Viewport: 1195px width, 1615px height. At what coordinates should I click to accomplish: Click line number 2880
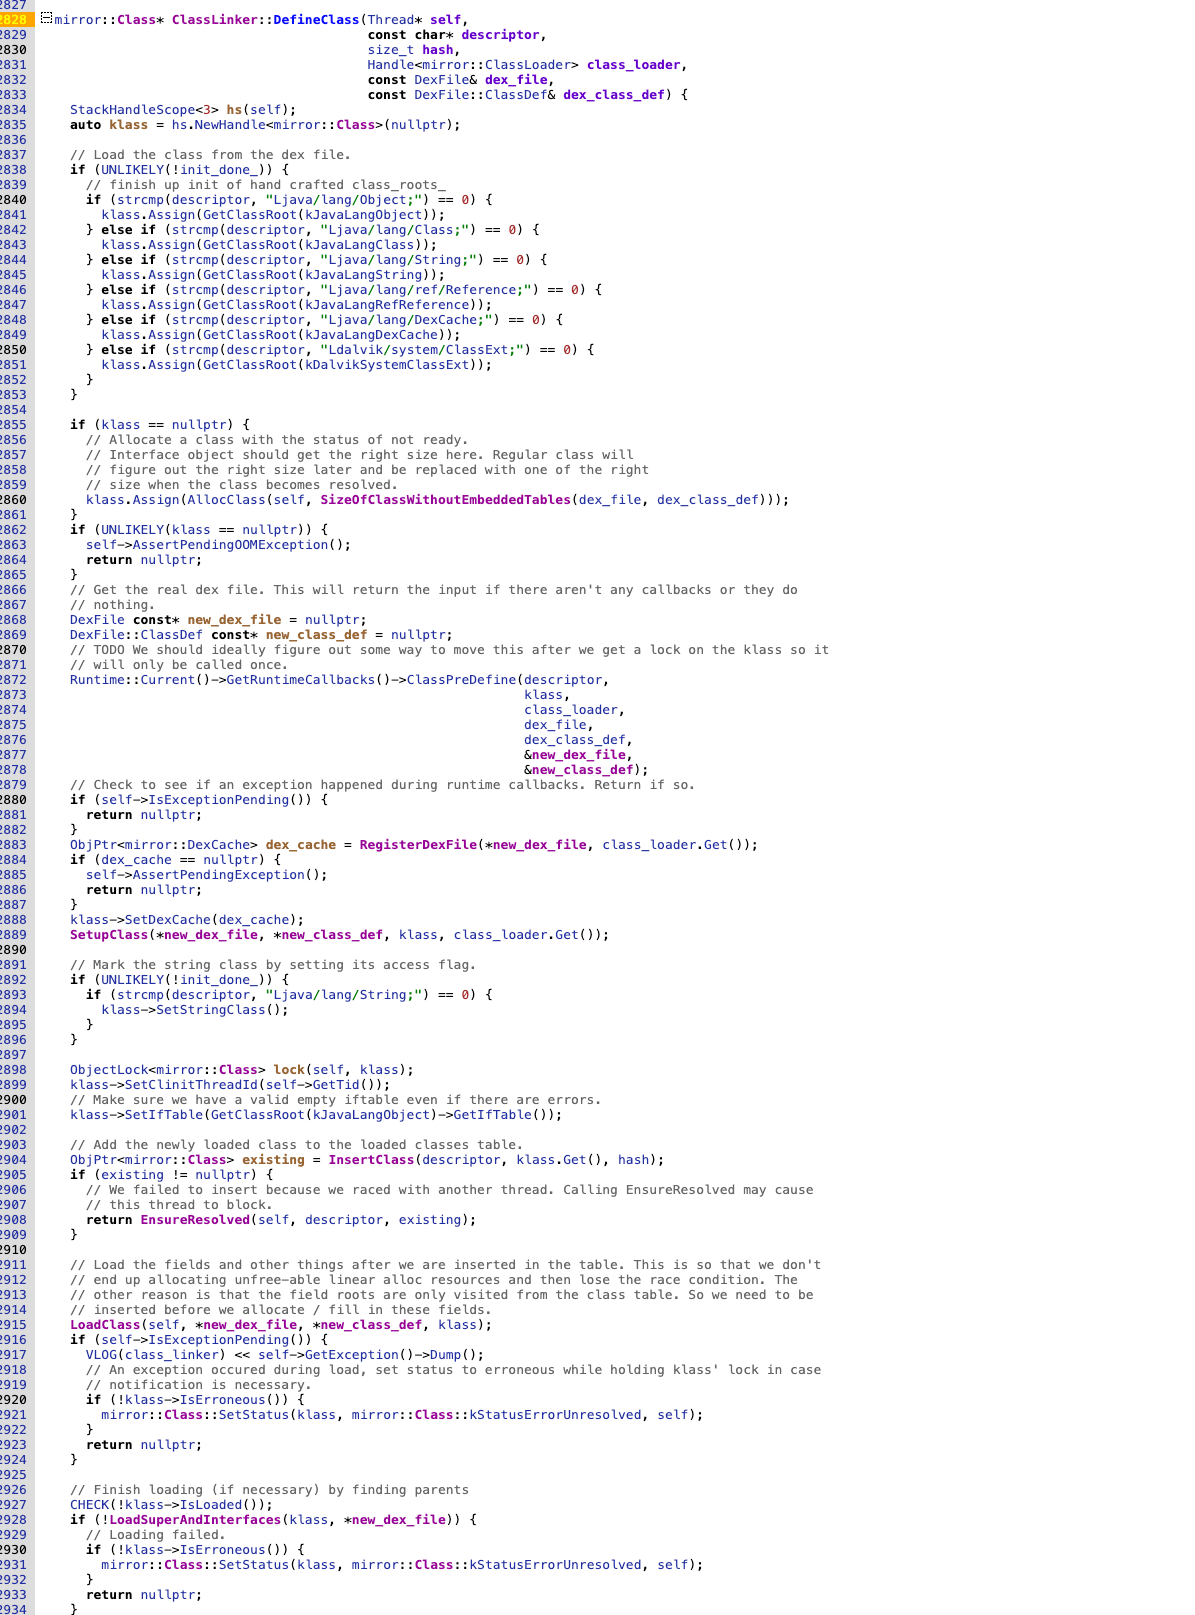coord(13,799)
